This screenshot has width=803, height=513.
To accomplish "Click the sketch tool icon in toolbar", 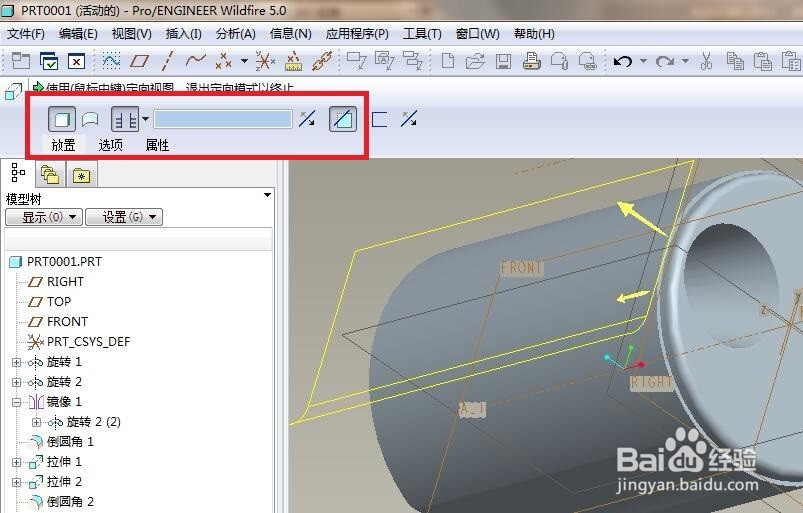I will 111,61.
